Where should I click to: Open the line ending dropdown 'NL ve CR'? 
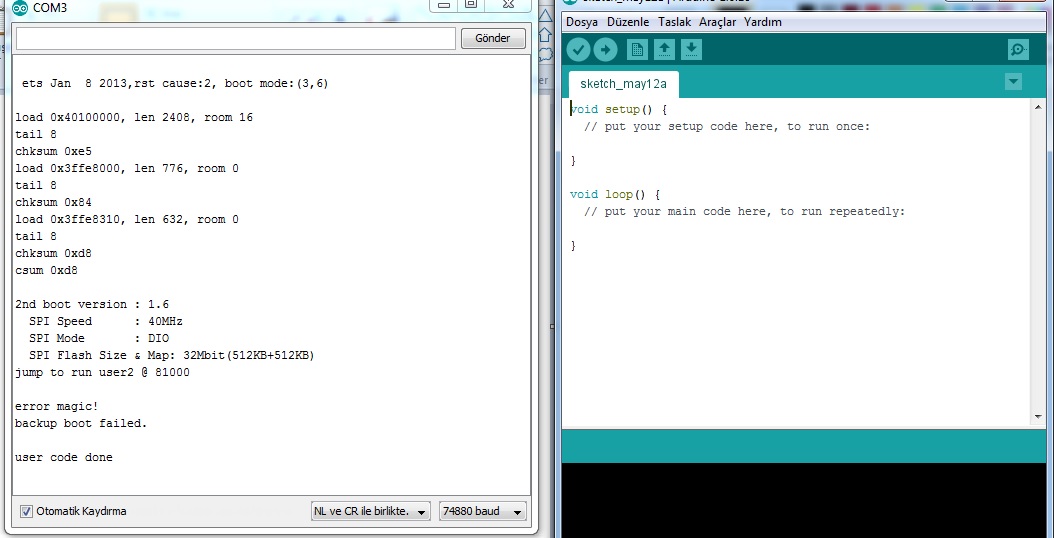(x=371, y=511)
